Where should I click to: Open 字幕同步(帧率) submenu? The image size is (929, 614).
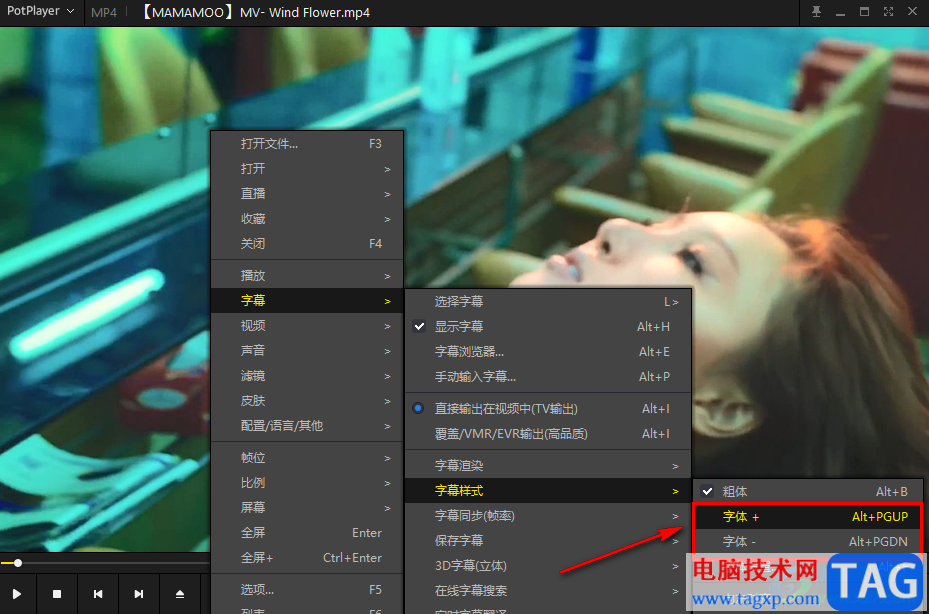pos(548,516)
